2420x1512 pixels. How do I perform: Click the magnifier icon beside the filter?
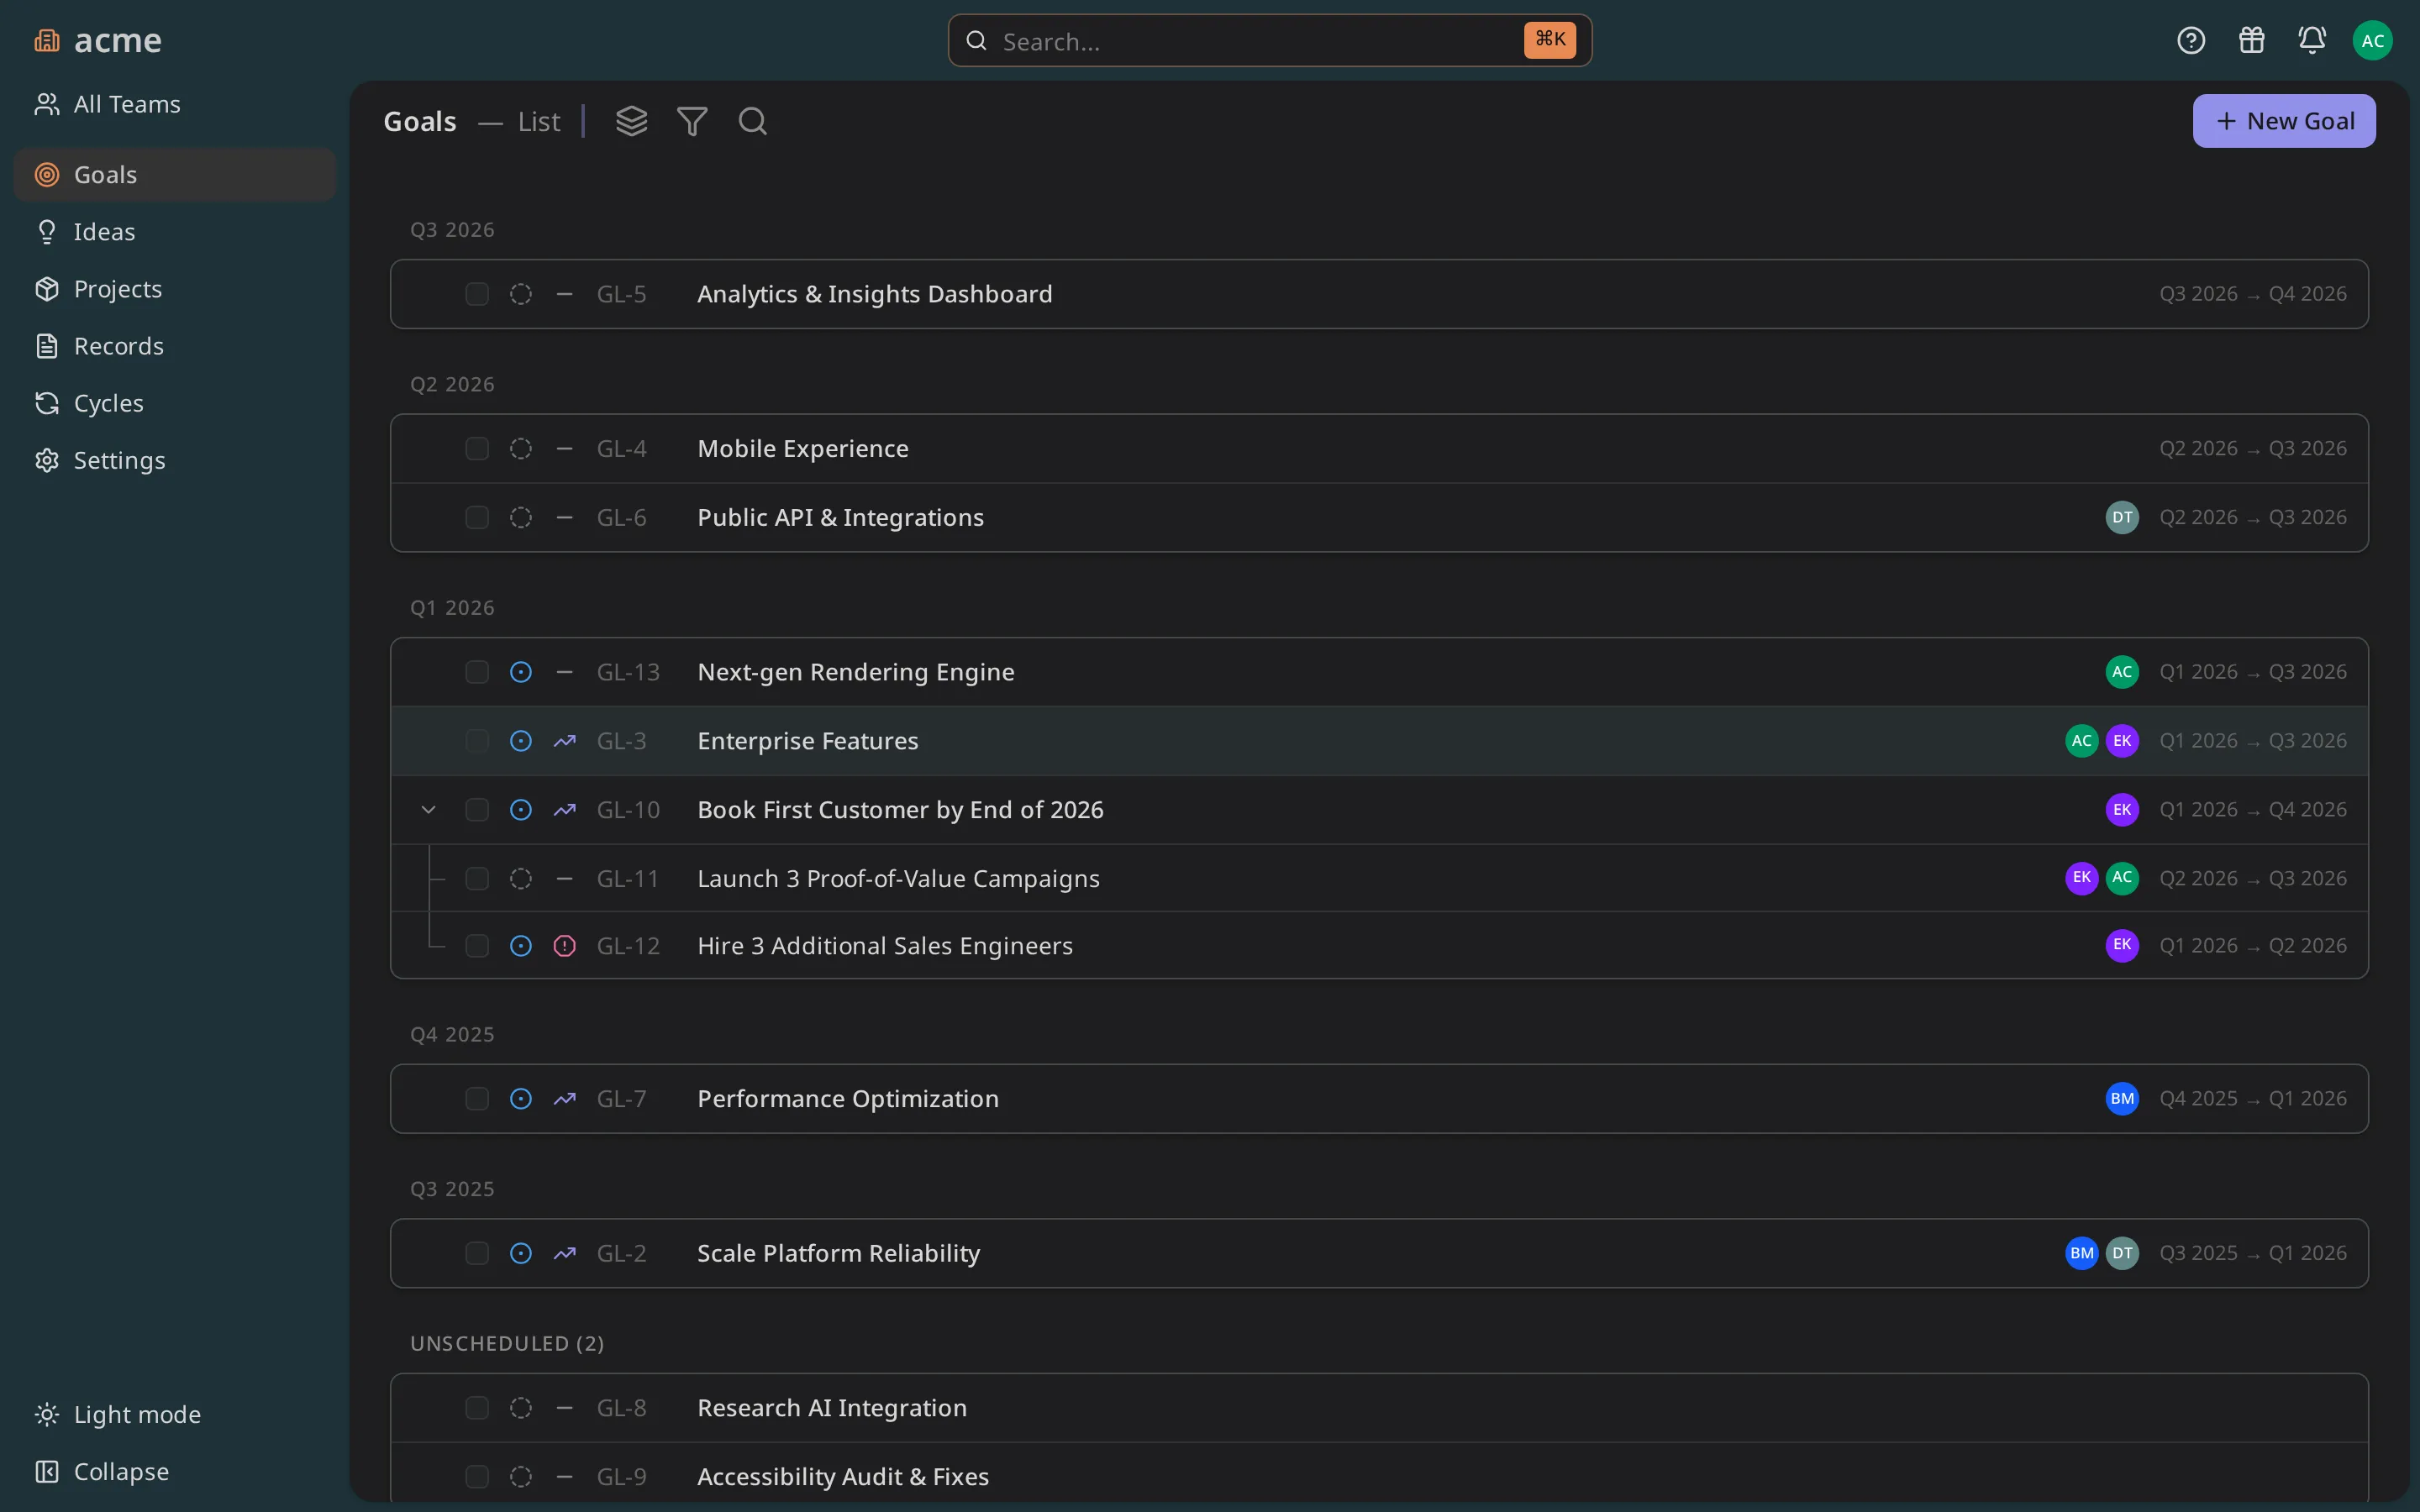[x=753, y=121]
